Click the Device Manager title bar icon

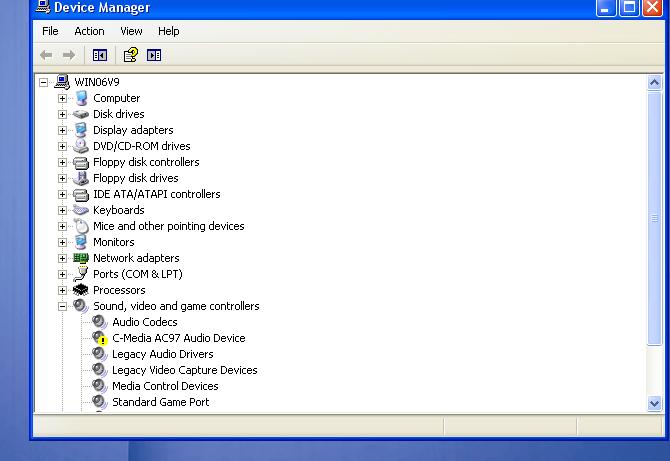(x=43, y=6)
